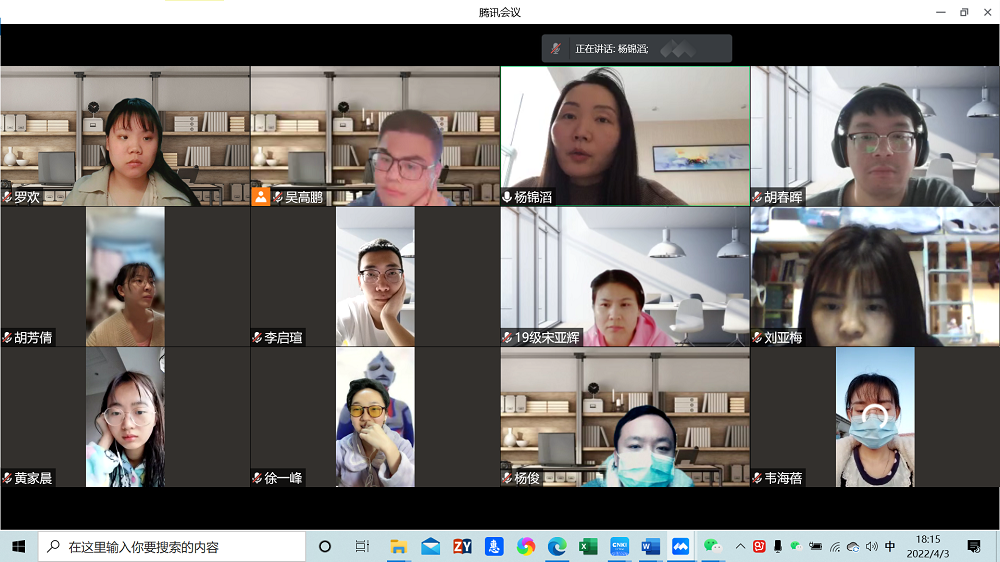
Task: Expand hidden system tray icons
Action: [741, 546]
